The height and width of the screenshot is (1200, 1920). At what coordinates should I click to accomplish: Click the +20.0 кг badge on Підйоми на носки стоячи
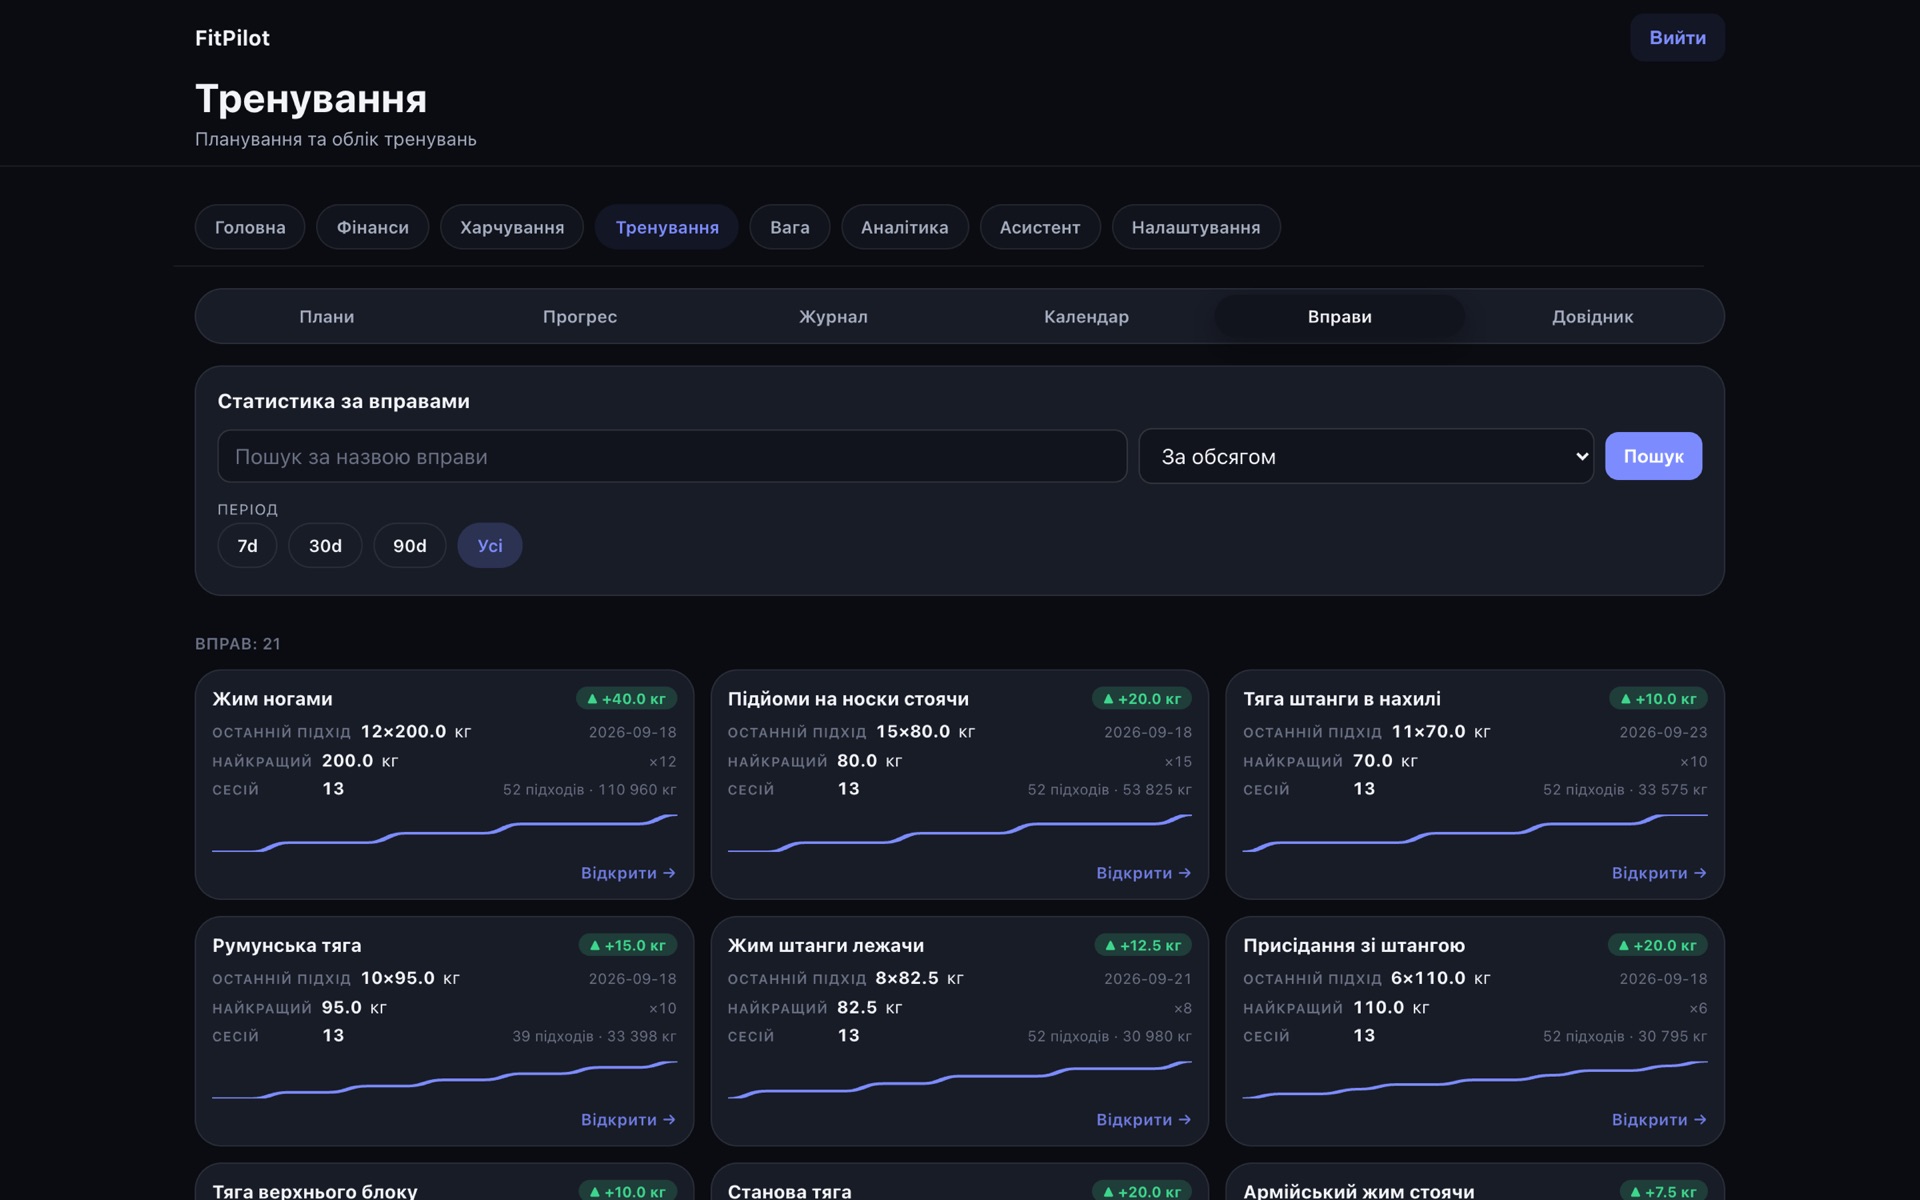[x=1142, y=699]
